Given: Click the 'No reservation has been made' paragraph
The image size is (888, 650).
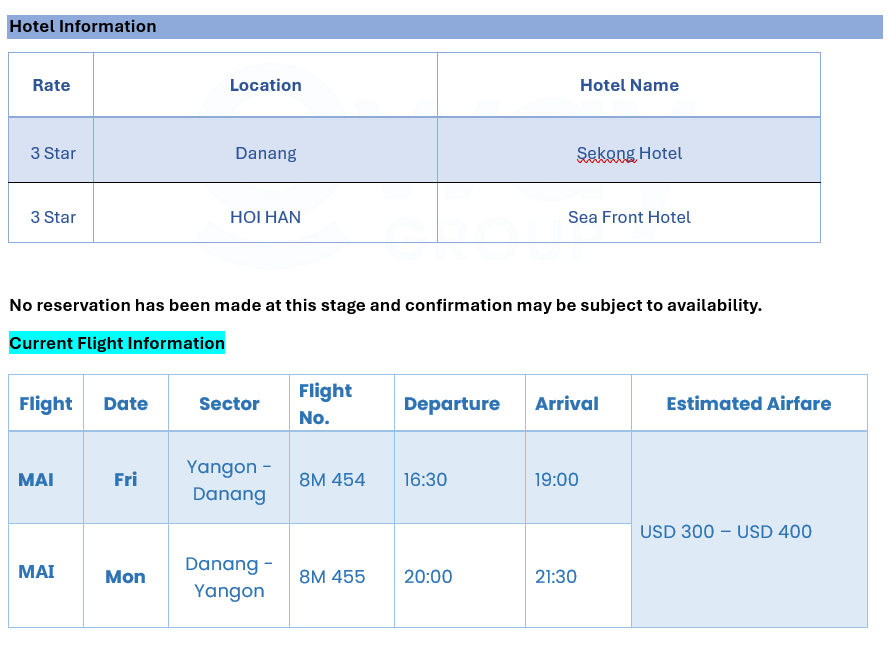Looking at the screenshot, I should 385,305.
